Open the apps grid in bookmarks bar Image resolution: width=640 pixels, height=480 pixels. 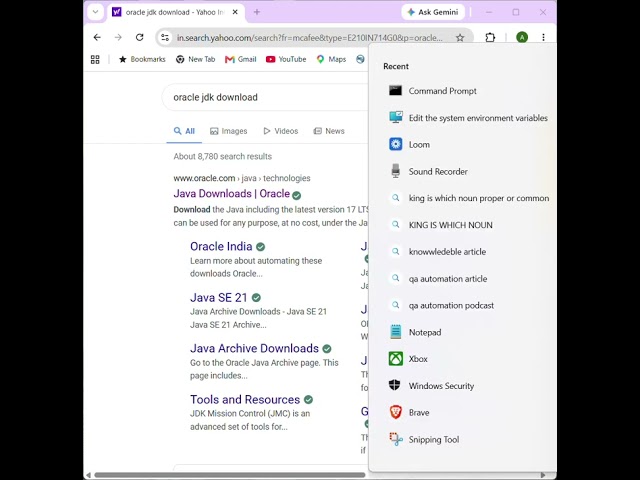point(95,60)
